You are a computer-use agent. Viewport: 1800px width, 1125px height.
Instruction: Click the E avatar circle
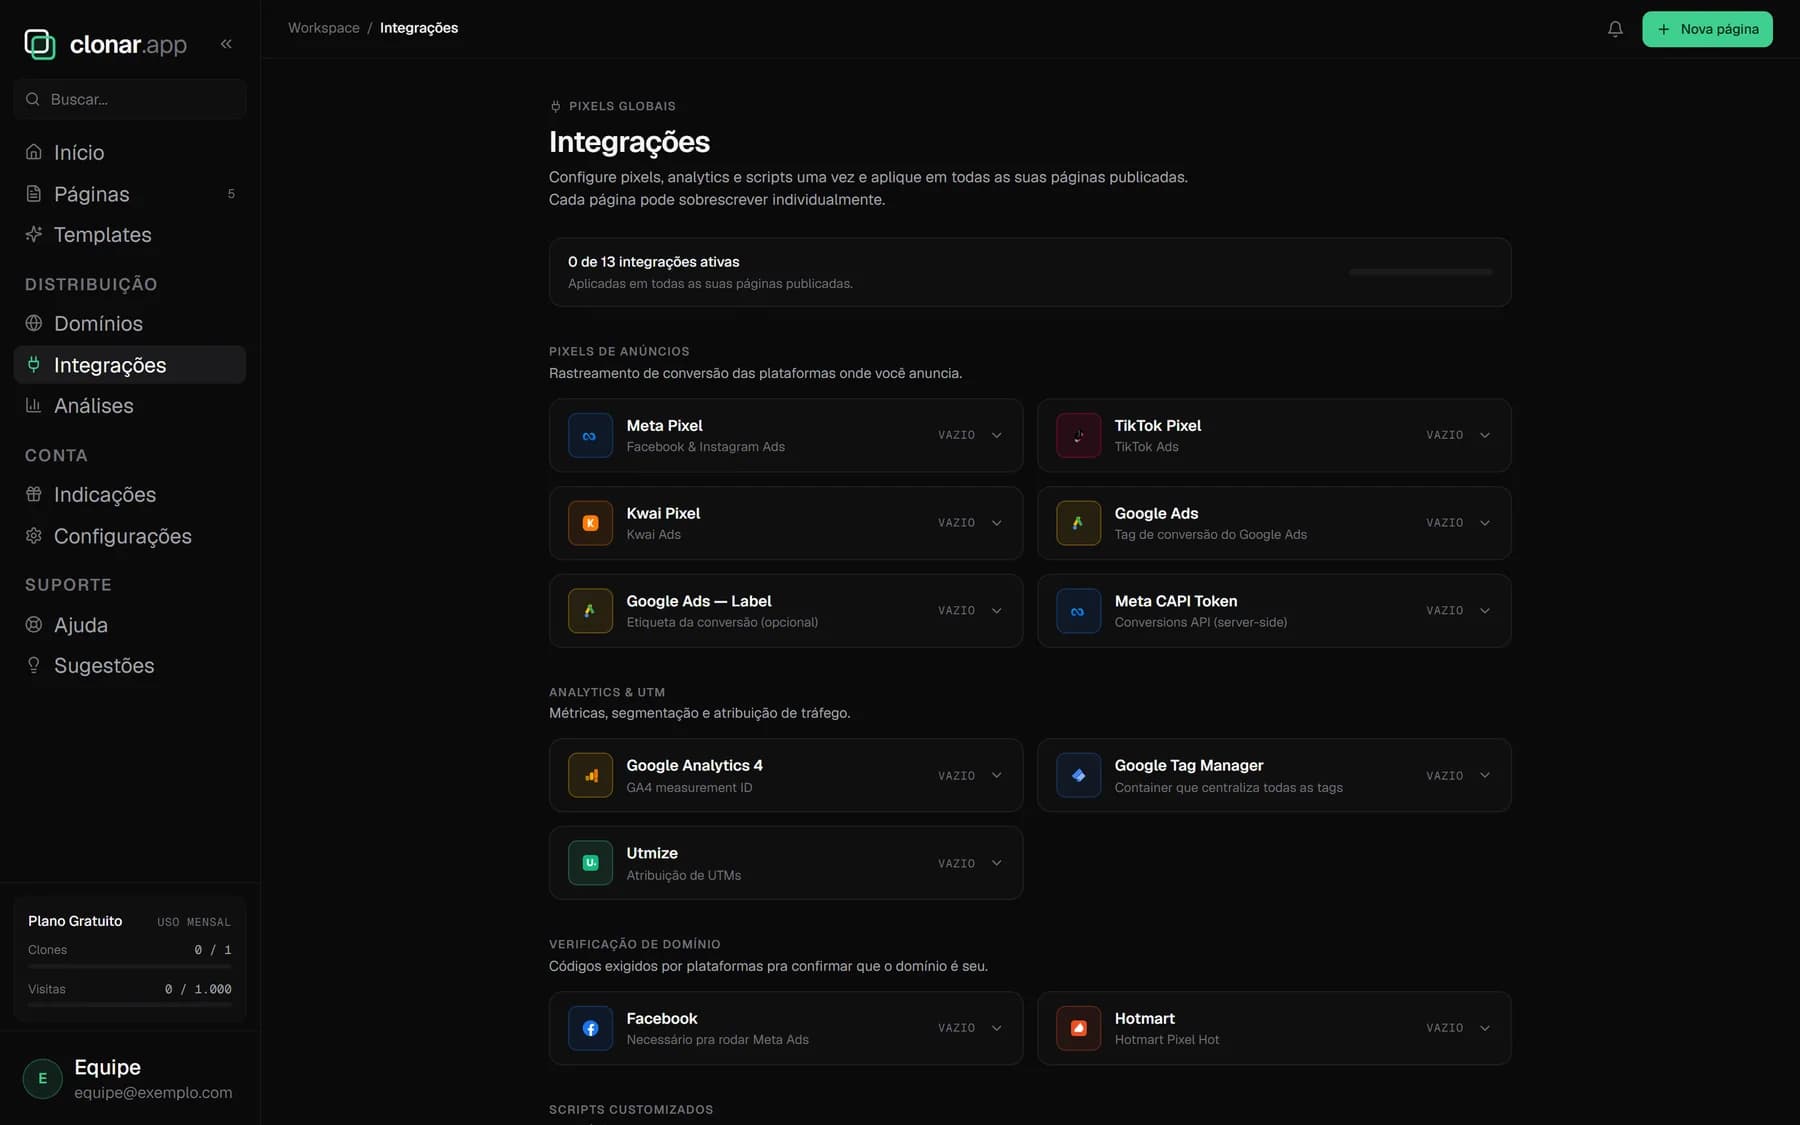pyautogui.click(x=43, y=1078)
